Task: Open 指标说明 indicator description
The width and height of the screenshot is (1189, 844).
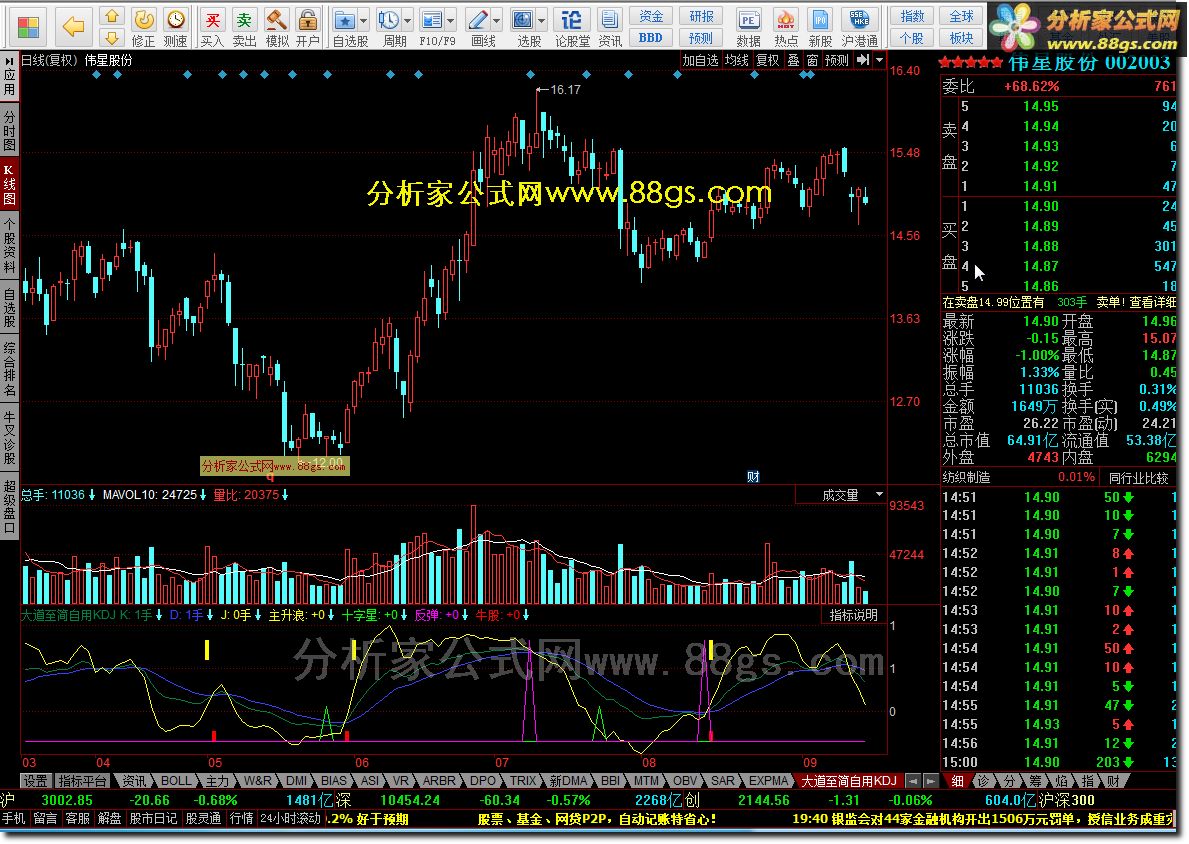Action: [x=854, y=615]
